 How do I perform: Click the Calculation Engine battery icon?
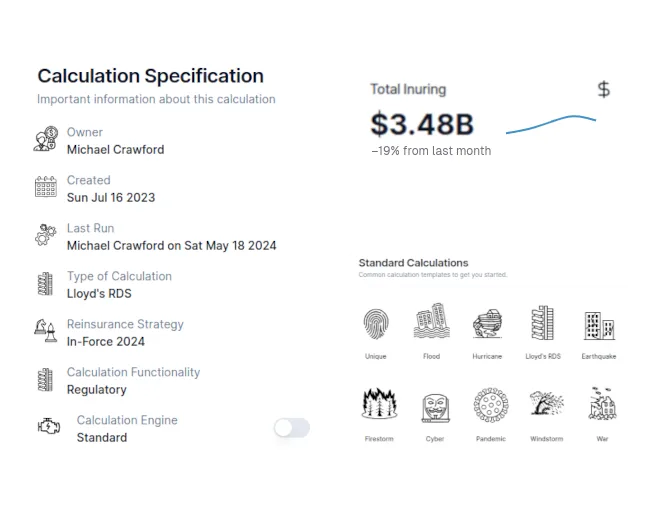[x=49, y=428]
